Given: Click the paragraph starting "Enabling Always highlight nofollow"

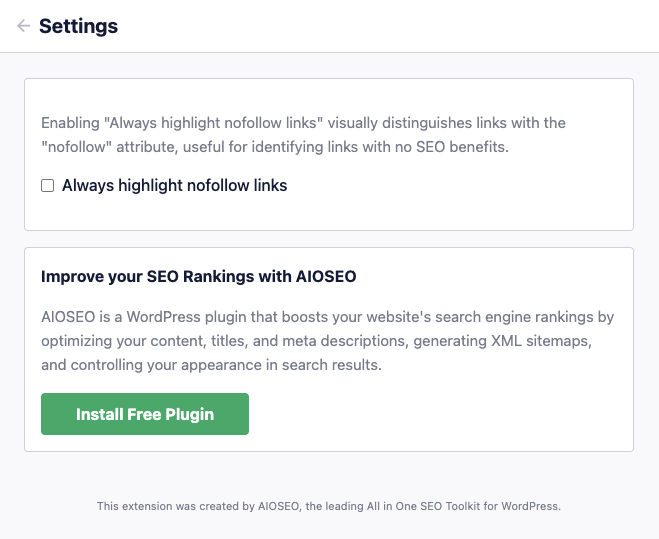Looking at the screenshot, I should pos(303,135).
